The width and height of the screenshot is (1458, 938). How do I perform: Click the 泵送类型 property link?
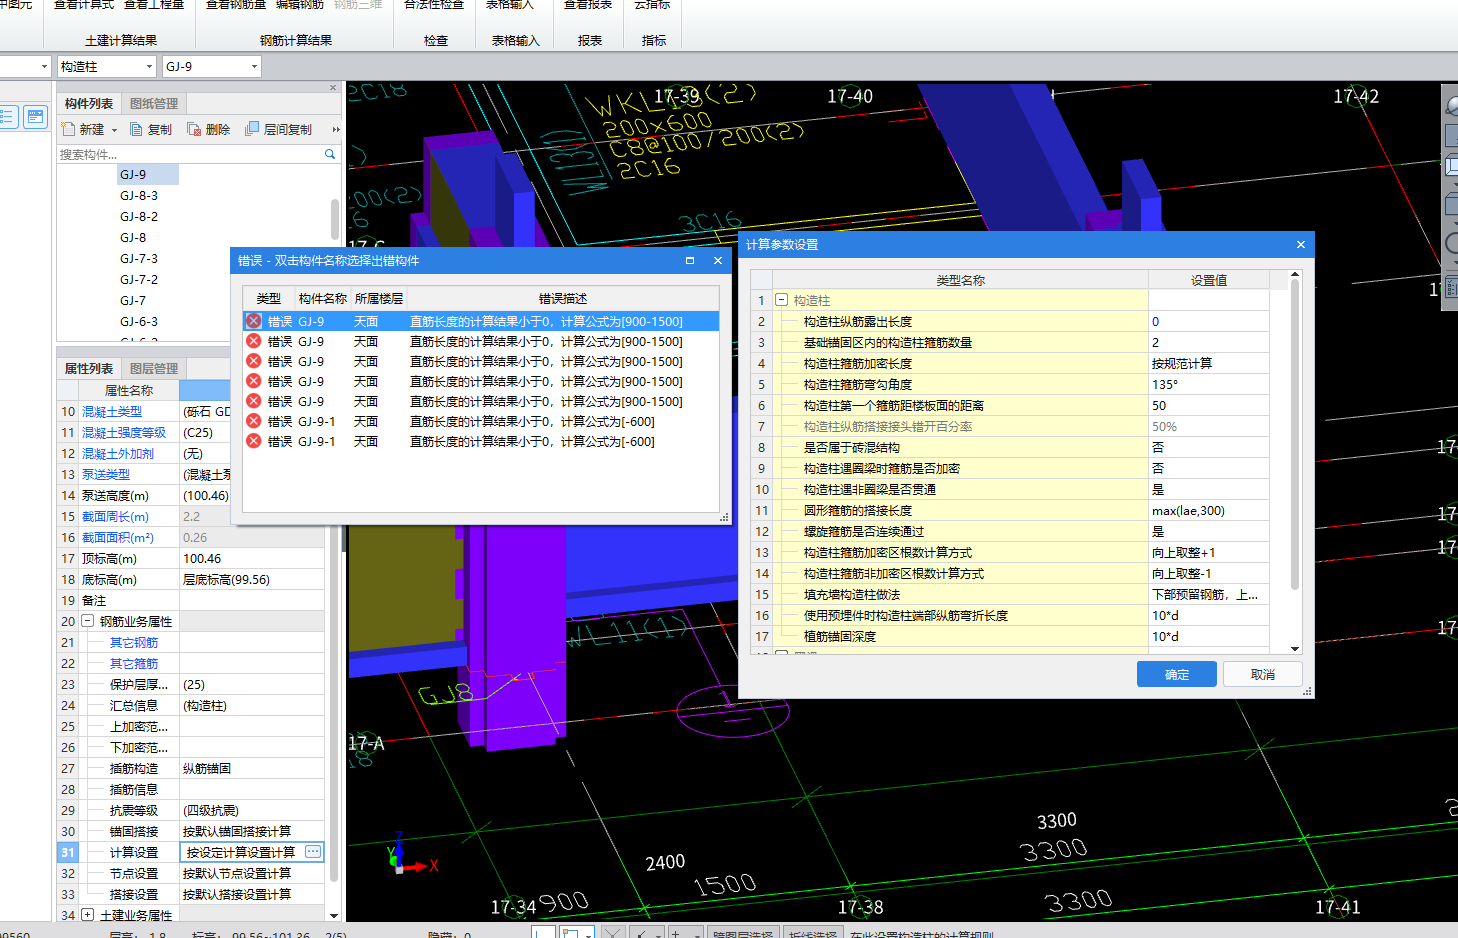106,474
